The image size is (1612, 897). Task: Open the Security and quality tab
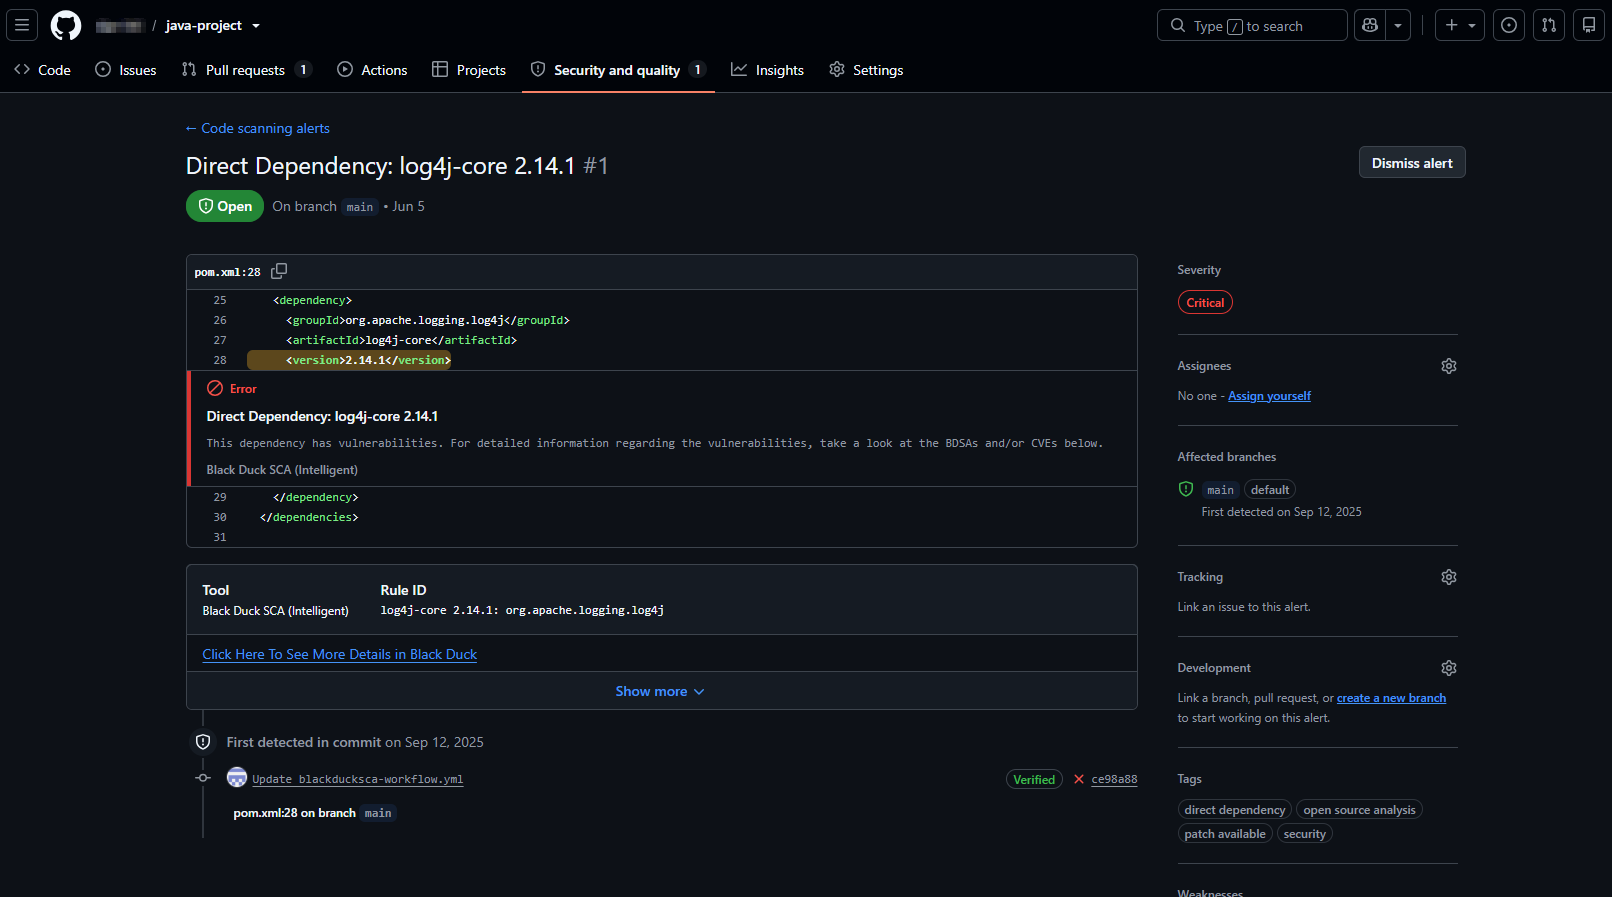(x=618, y=70)
